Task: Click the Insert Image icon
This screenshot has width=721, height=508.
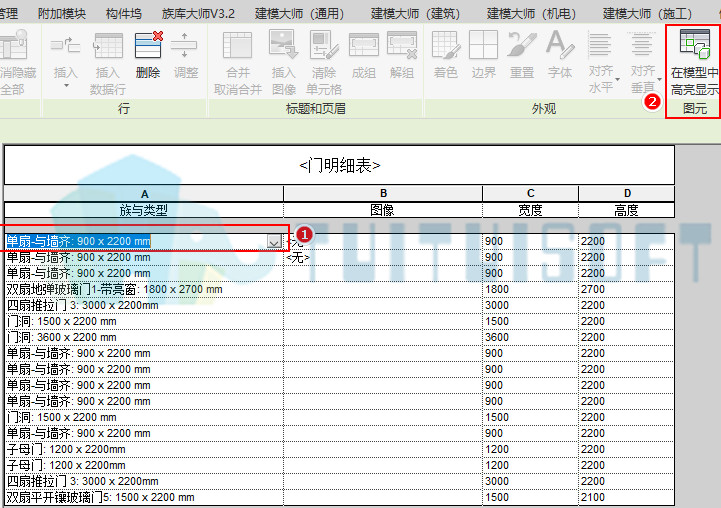Action: click(x=283, y=45)
